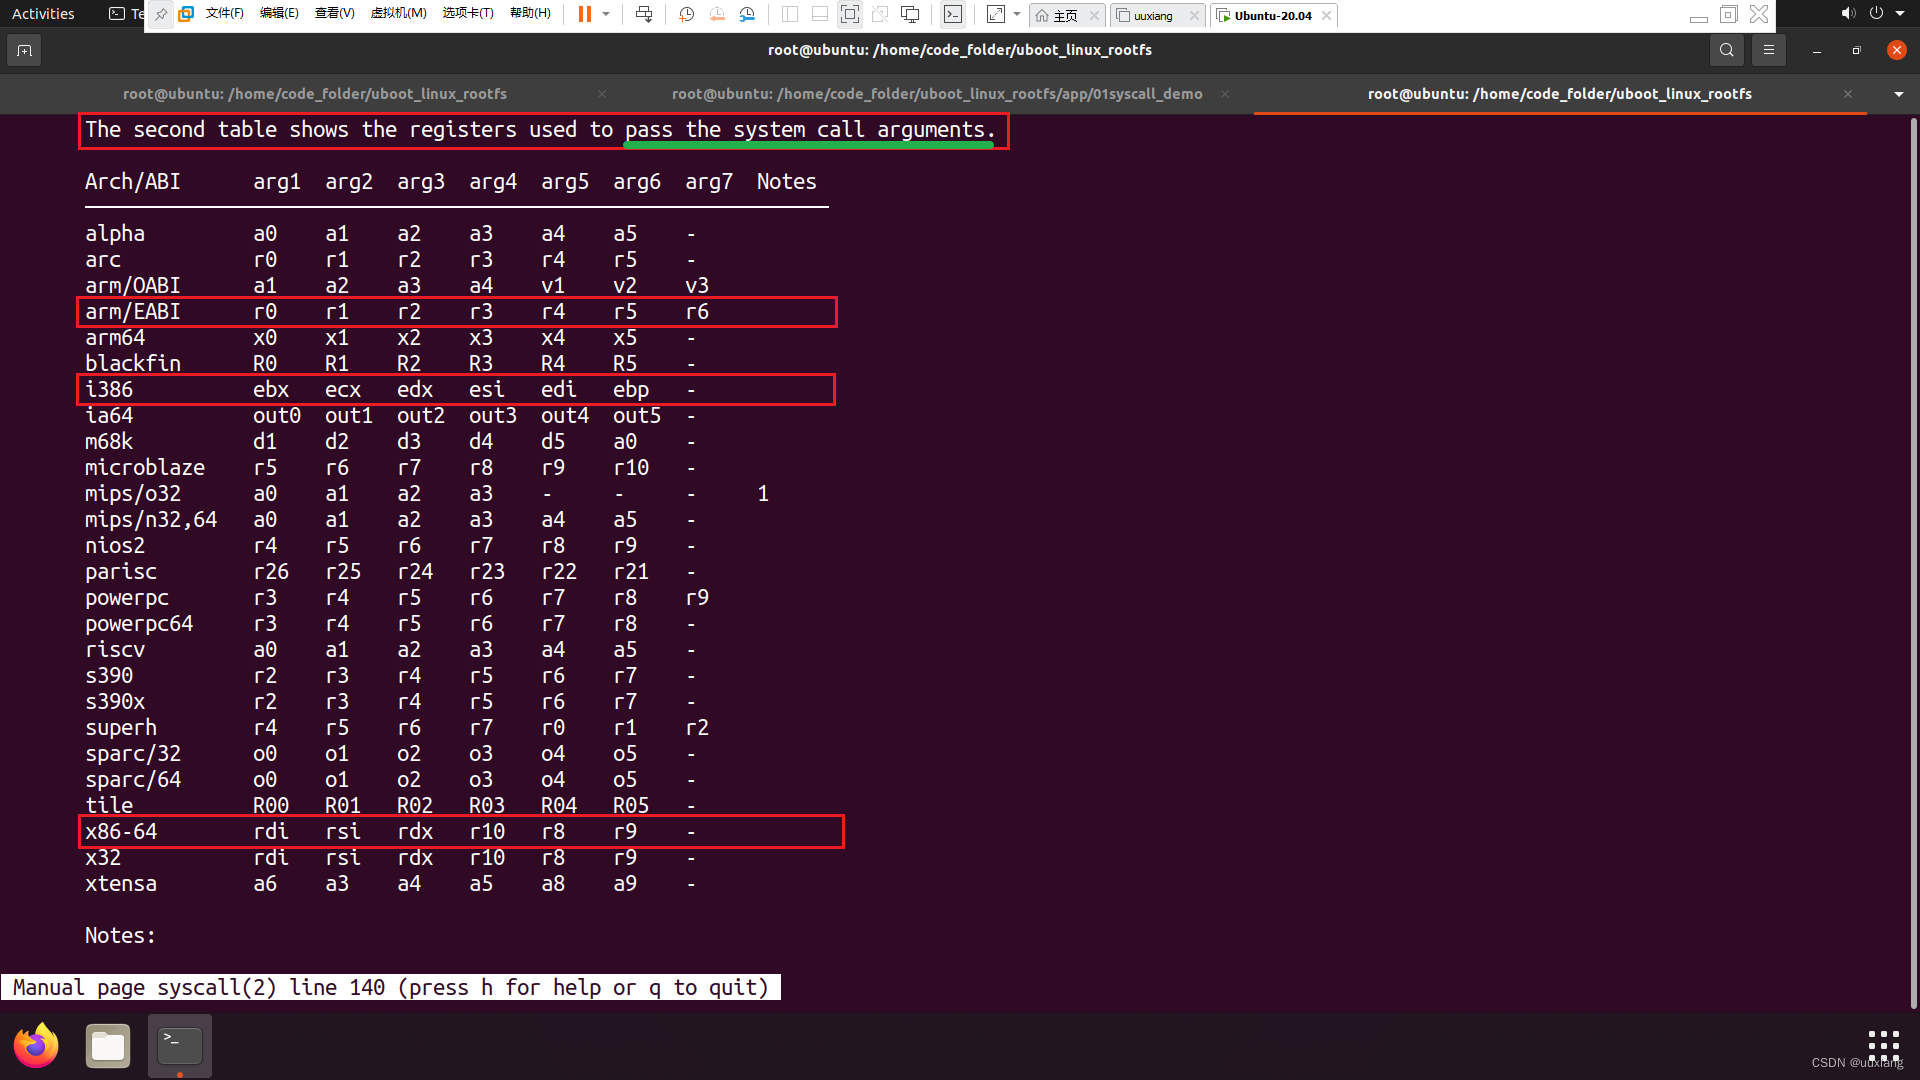Click the 'xtensa' row label
This screenshot has height=1080, width=1920.
[121, 884]
